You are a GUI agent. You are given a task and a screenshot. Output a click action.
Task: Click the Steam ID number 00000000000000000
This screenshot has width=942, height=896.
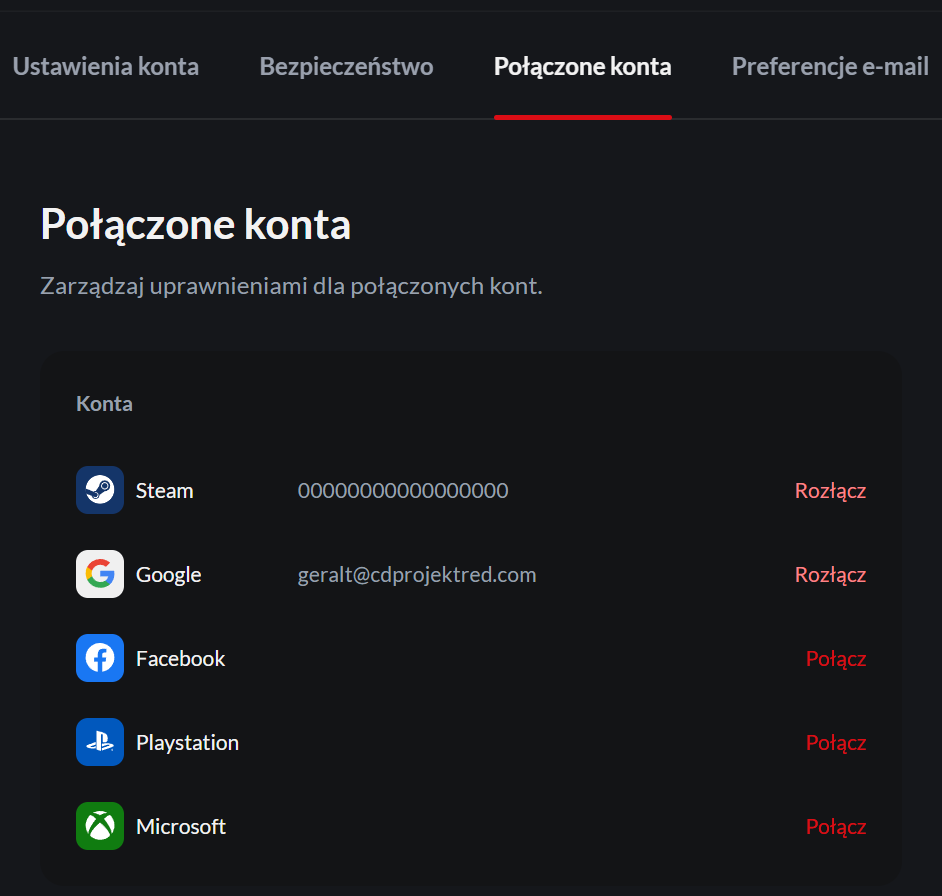tap(403, 490)
